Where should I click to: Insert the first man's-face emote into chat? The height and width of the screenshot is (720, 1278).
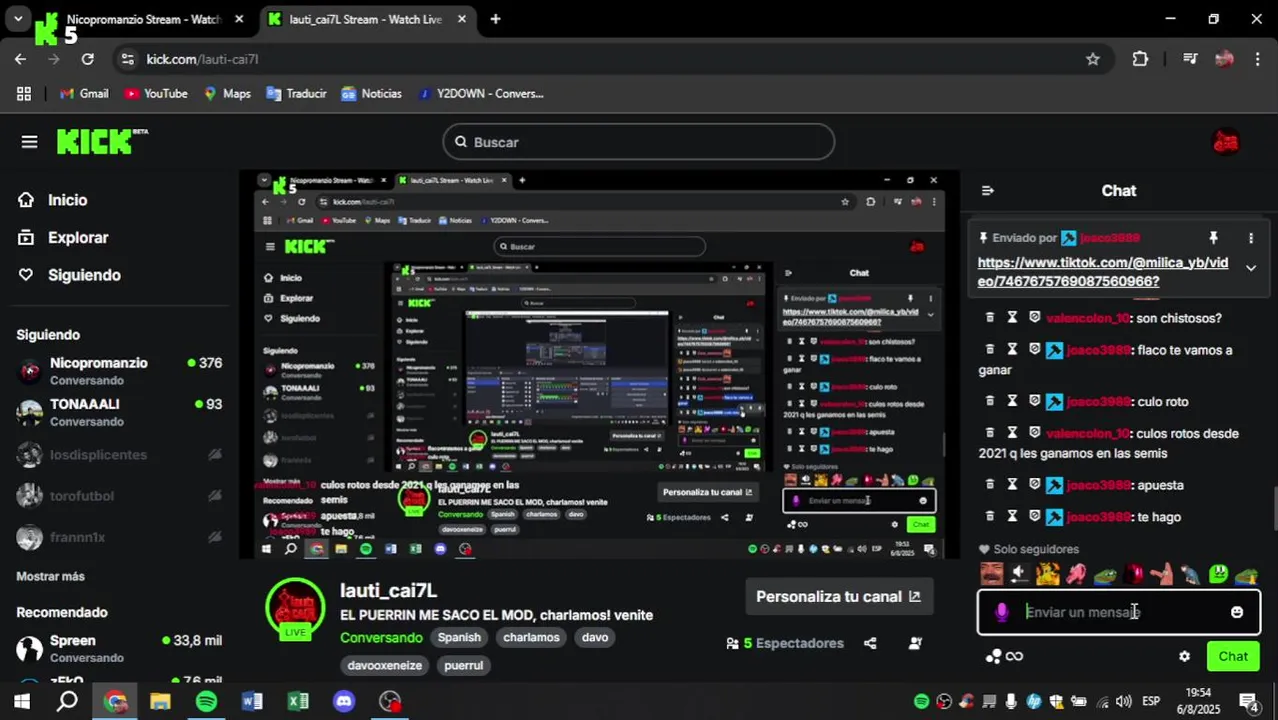(991, 574)
